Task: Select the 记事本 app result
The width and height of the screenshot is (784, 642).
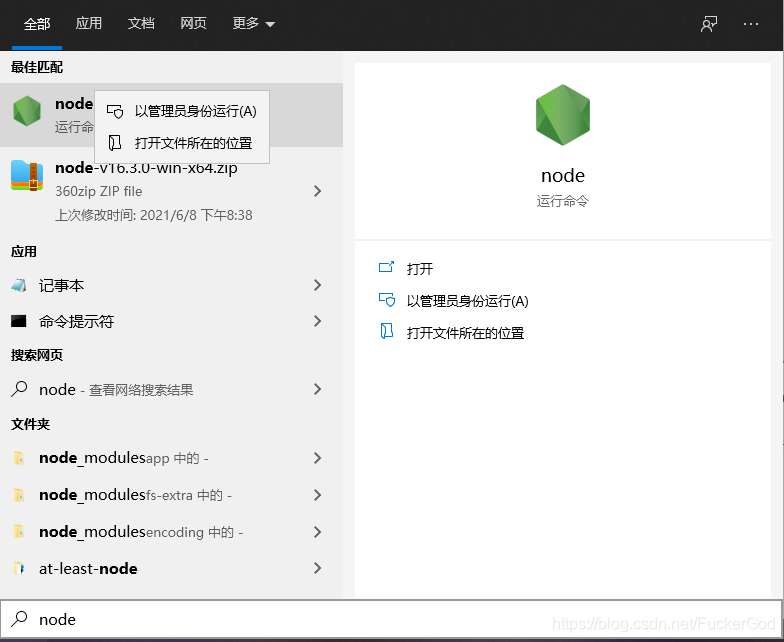Action: point(171,286)
